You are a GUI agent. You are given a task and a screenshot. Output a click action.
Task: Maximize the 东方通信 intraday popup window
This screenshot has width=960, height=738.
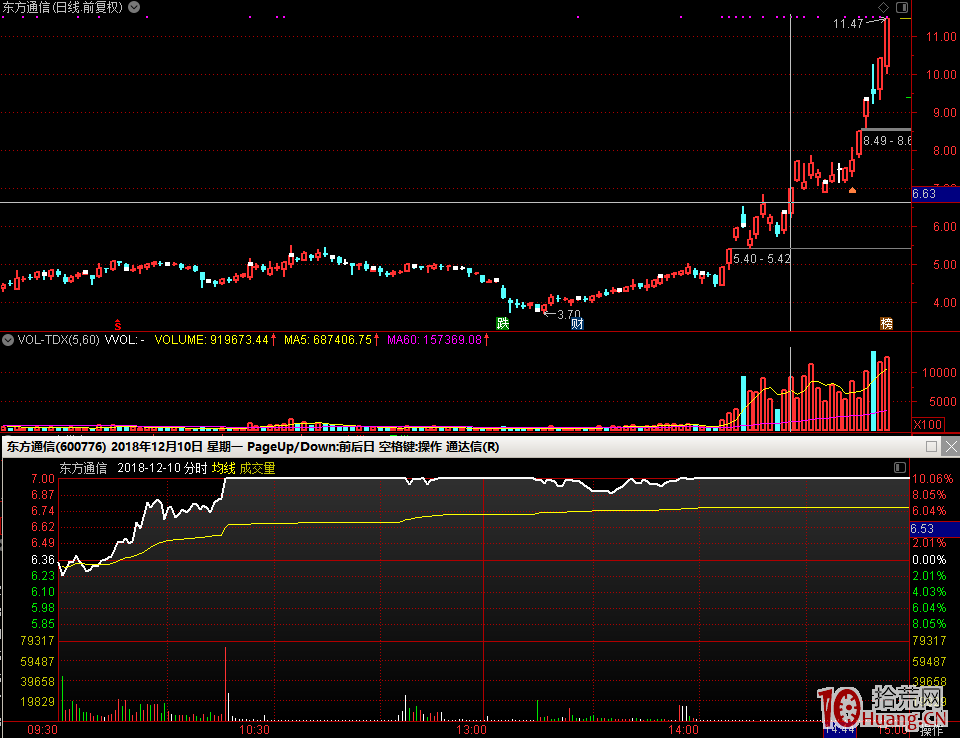pyautogui.click(x=931, y=446)
